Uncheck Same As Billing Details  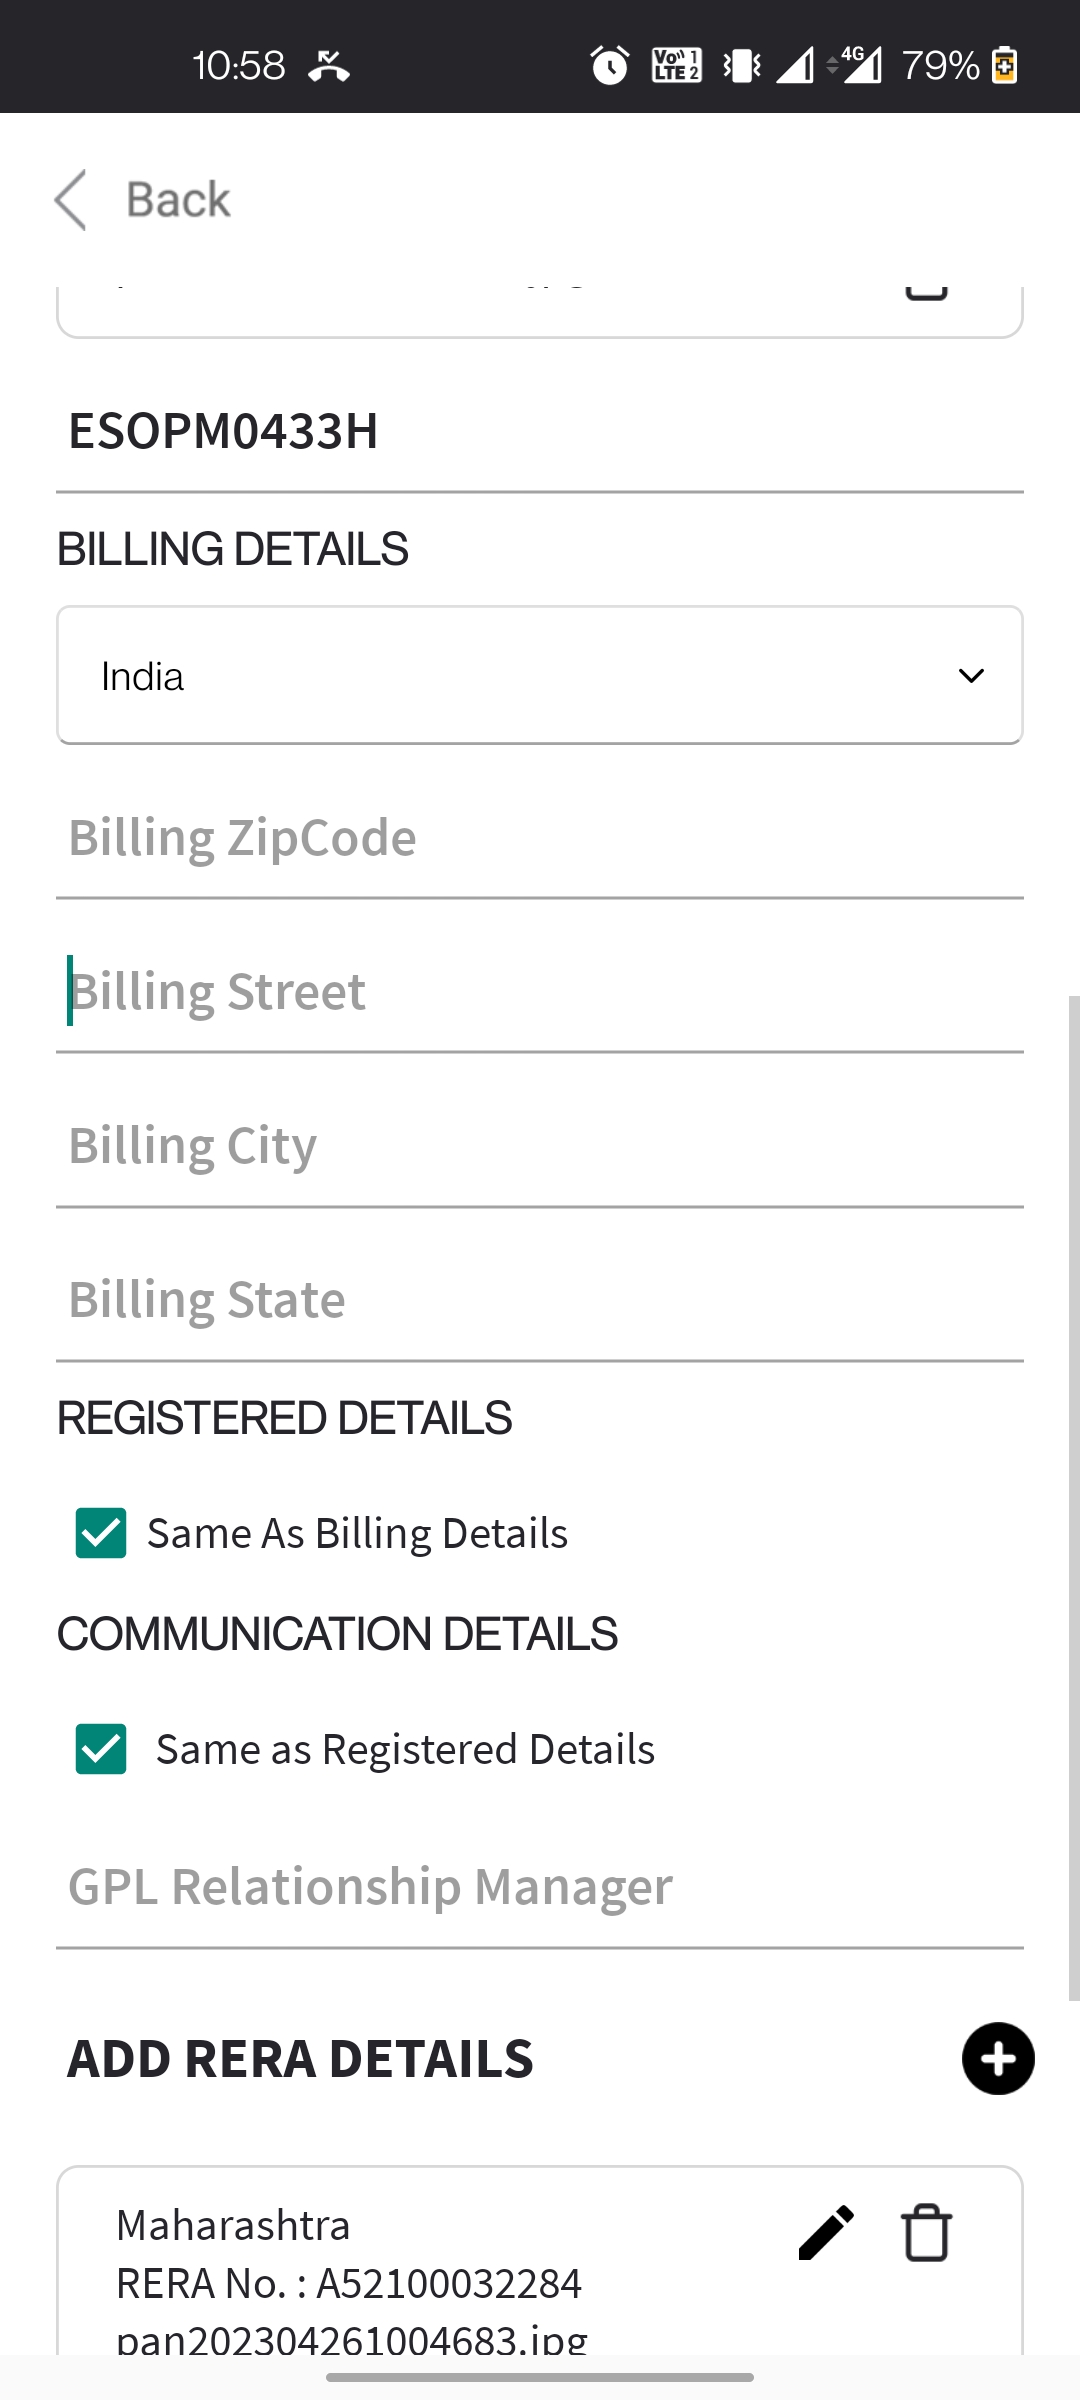pos(101,1533)
